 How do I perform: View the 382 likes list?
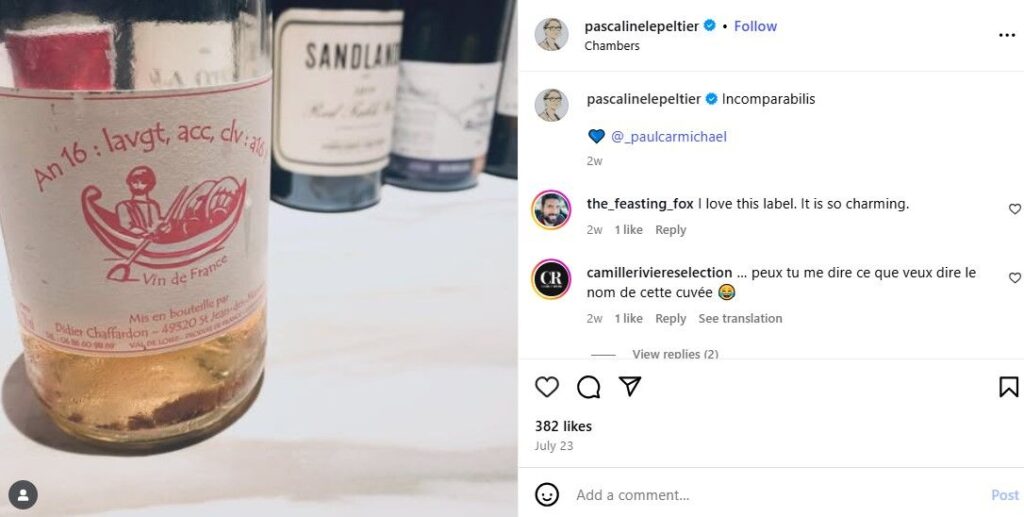pos(563,426)
